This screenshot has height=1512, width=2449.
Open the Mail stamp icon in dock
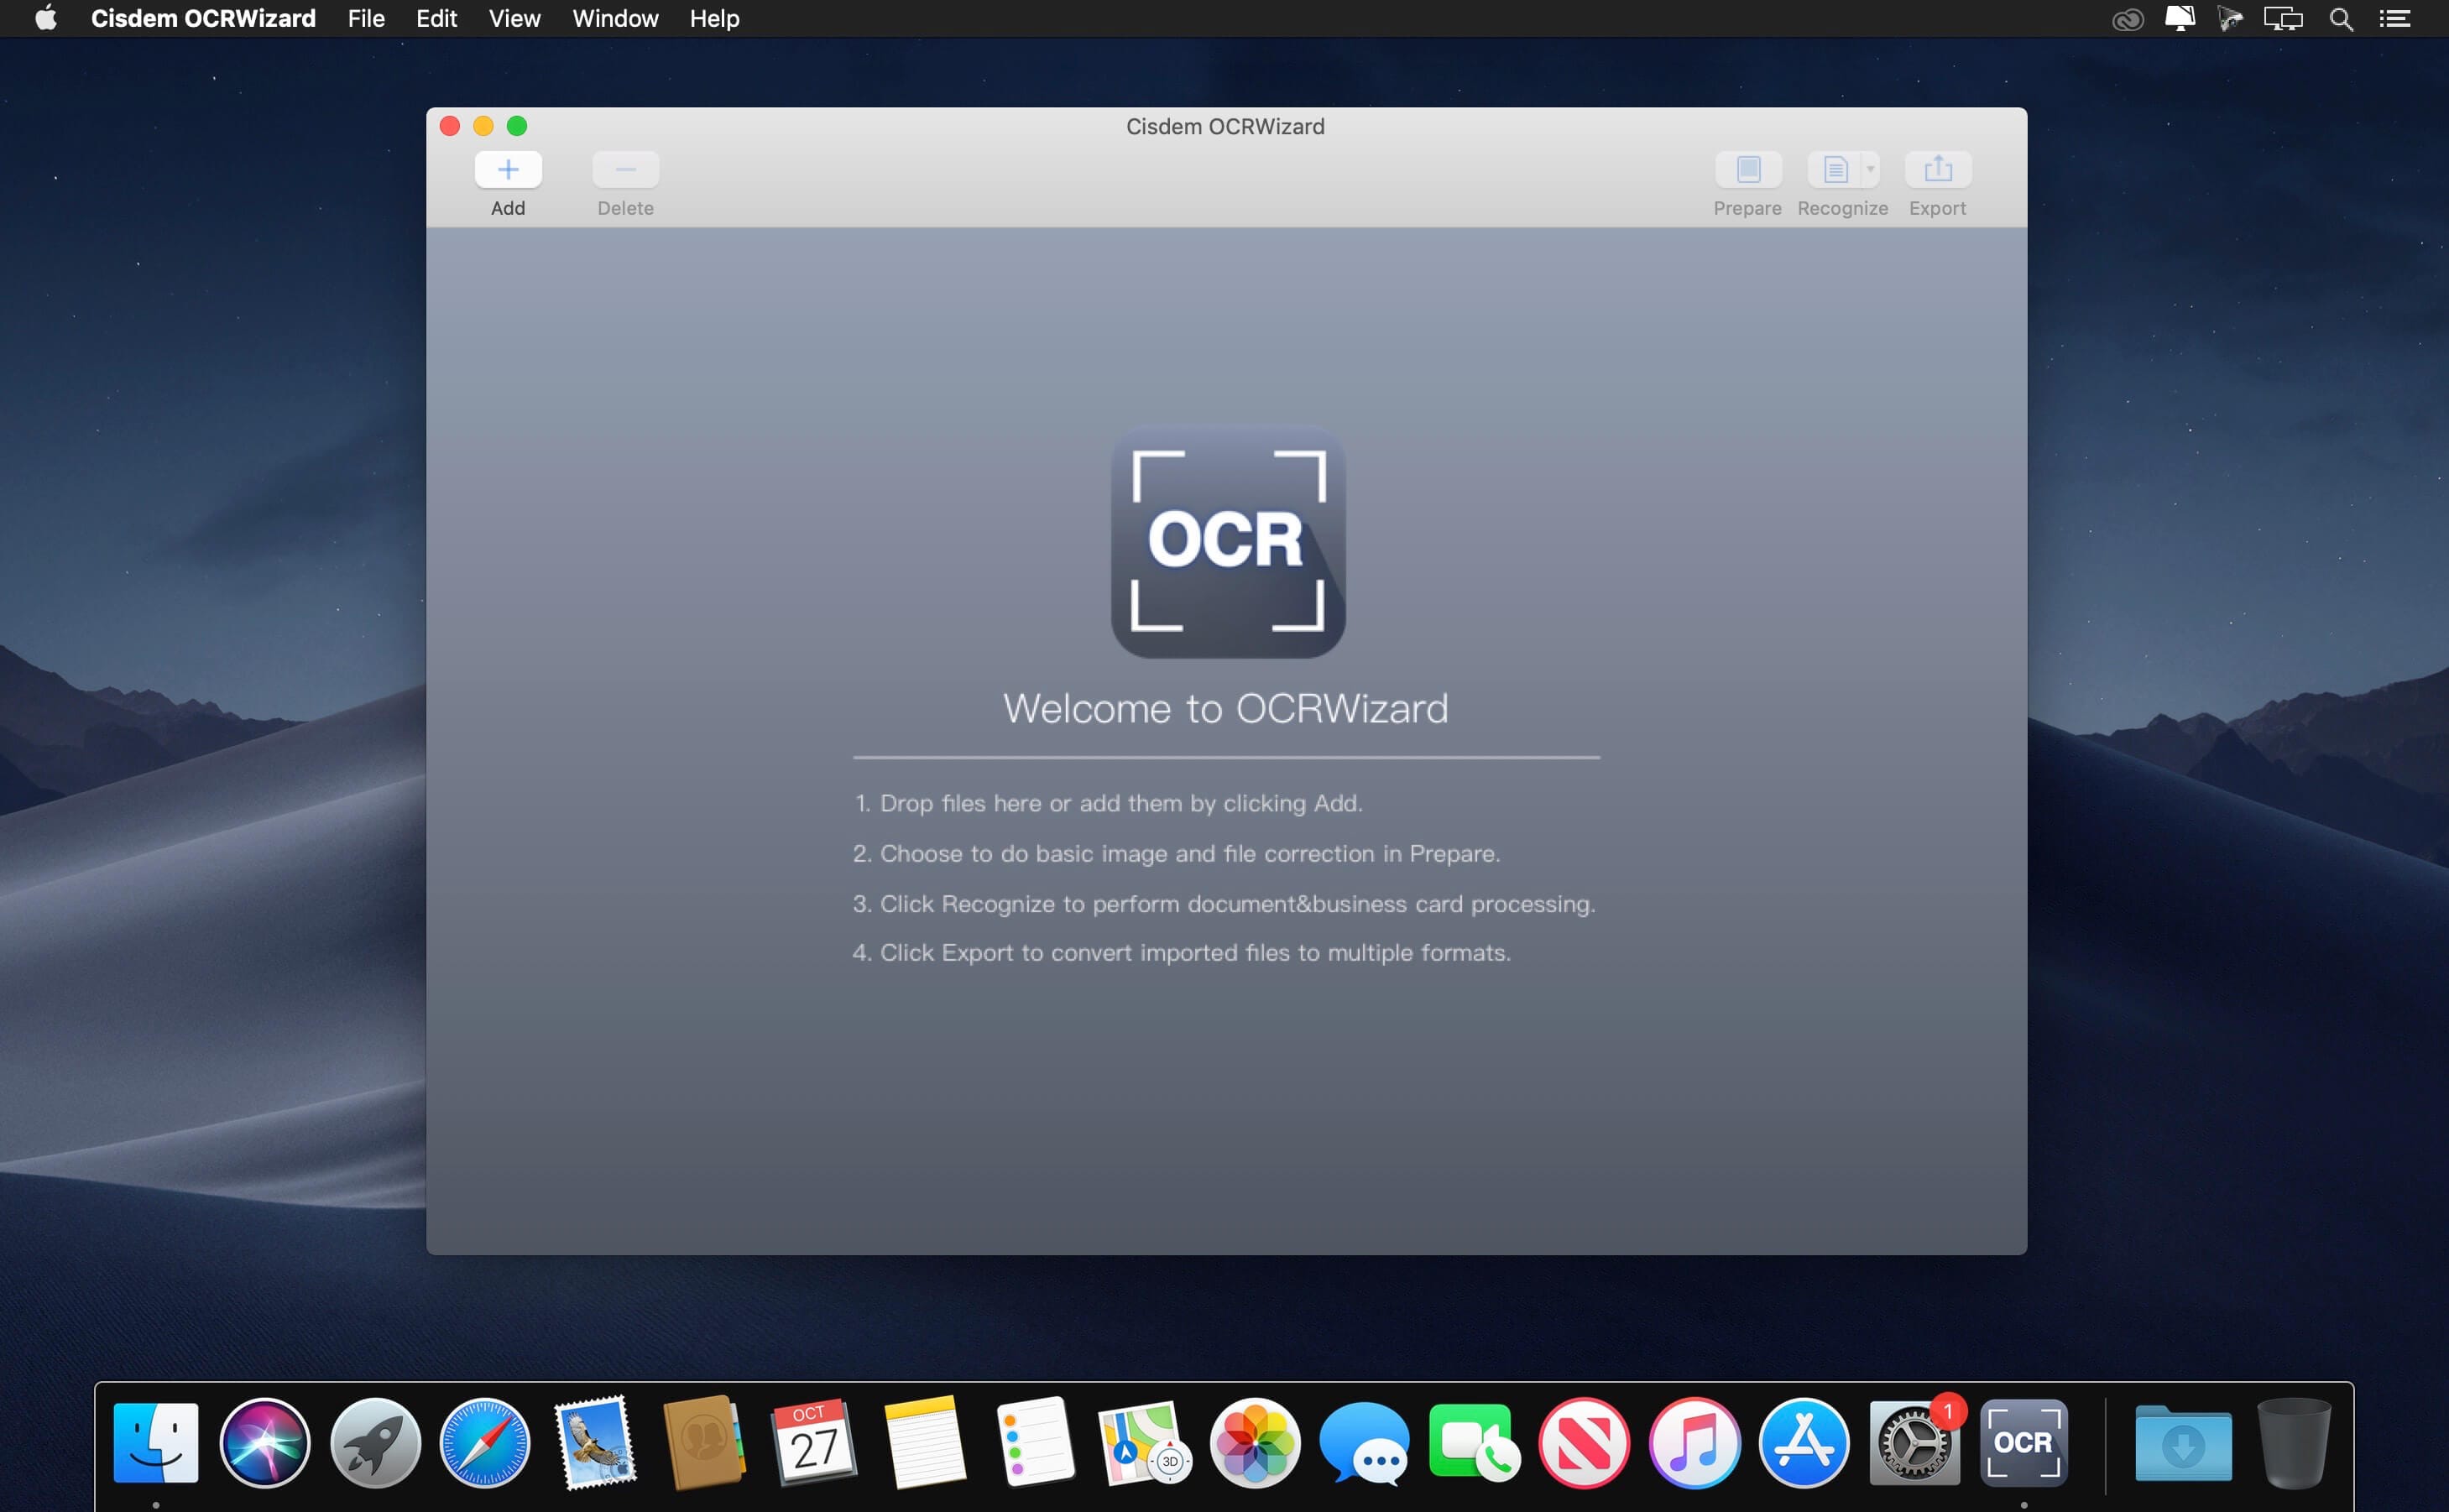coord(595,1442)
